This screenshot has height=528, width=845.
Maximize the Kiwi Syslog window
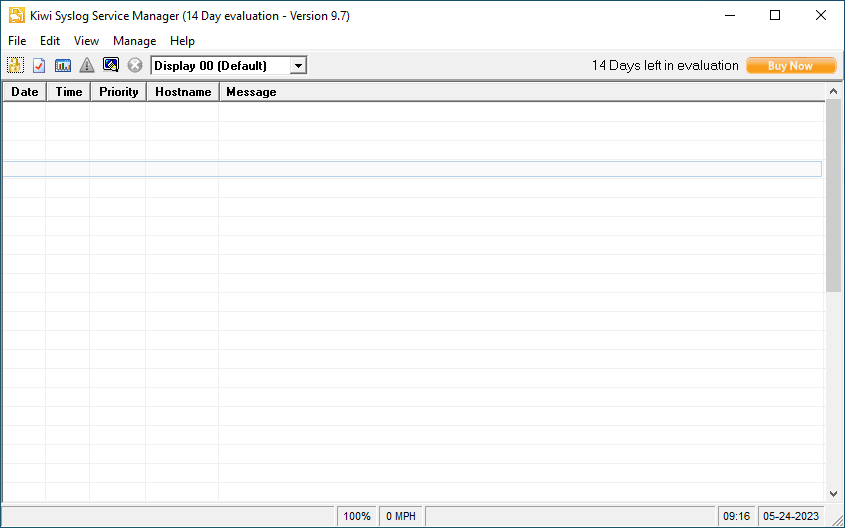(x=775, y=16)
